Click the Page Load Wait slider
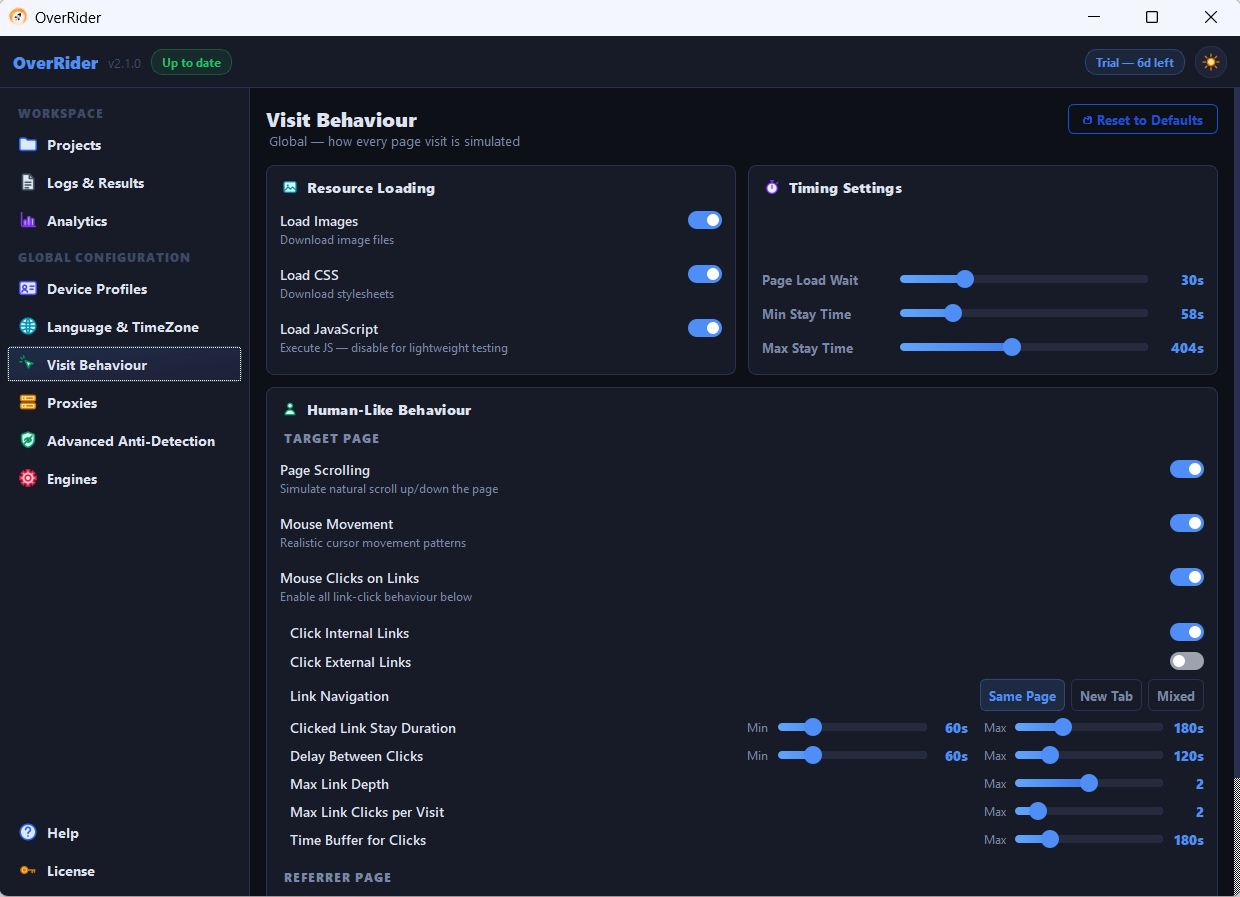 [x=1024, y=280]
